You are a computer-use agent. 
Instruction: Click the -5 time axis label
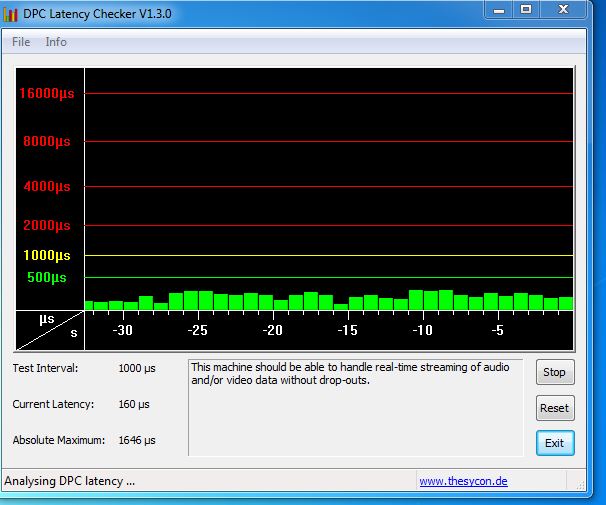coord(498,330)
